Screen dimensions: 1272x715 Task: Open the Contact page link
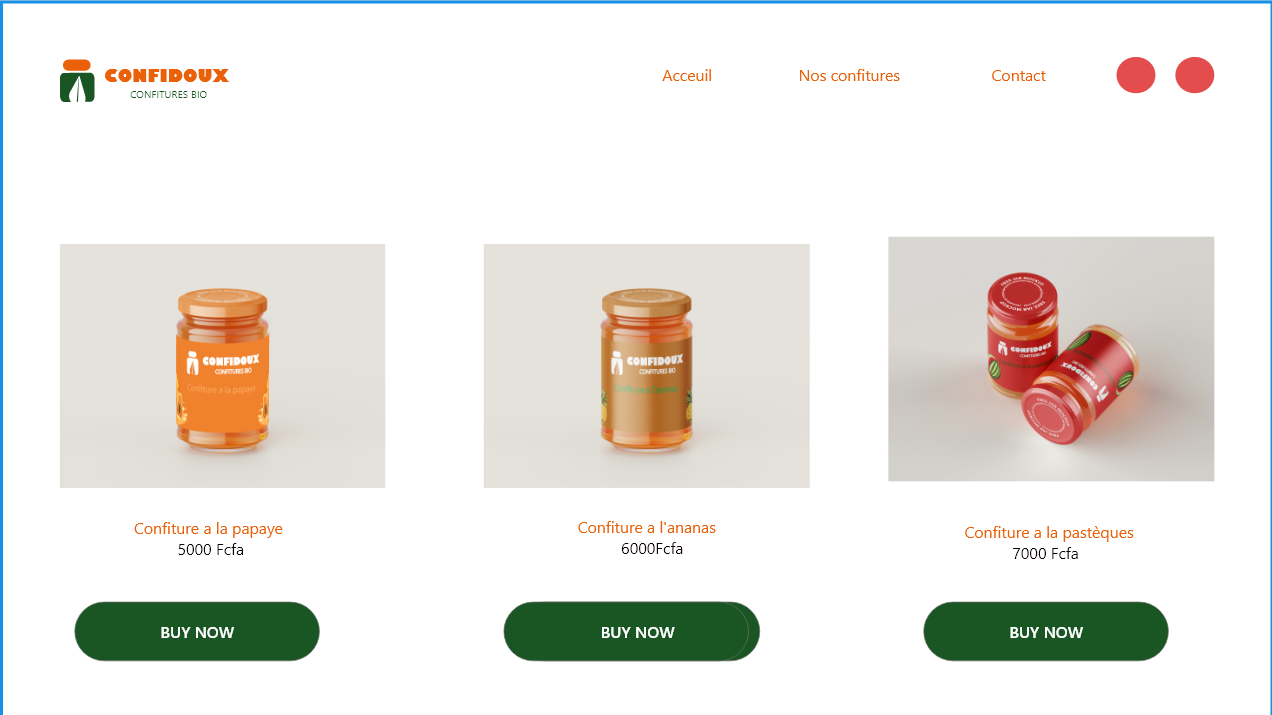(x=1018, y=76)
